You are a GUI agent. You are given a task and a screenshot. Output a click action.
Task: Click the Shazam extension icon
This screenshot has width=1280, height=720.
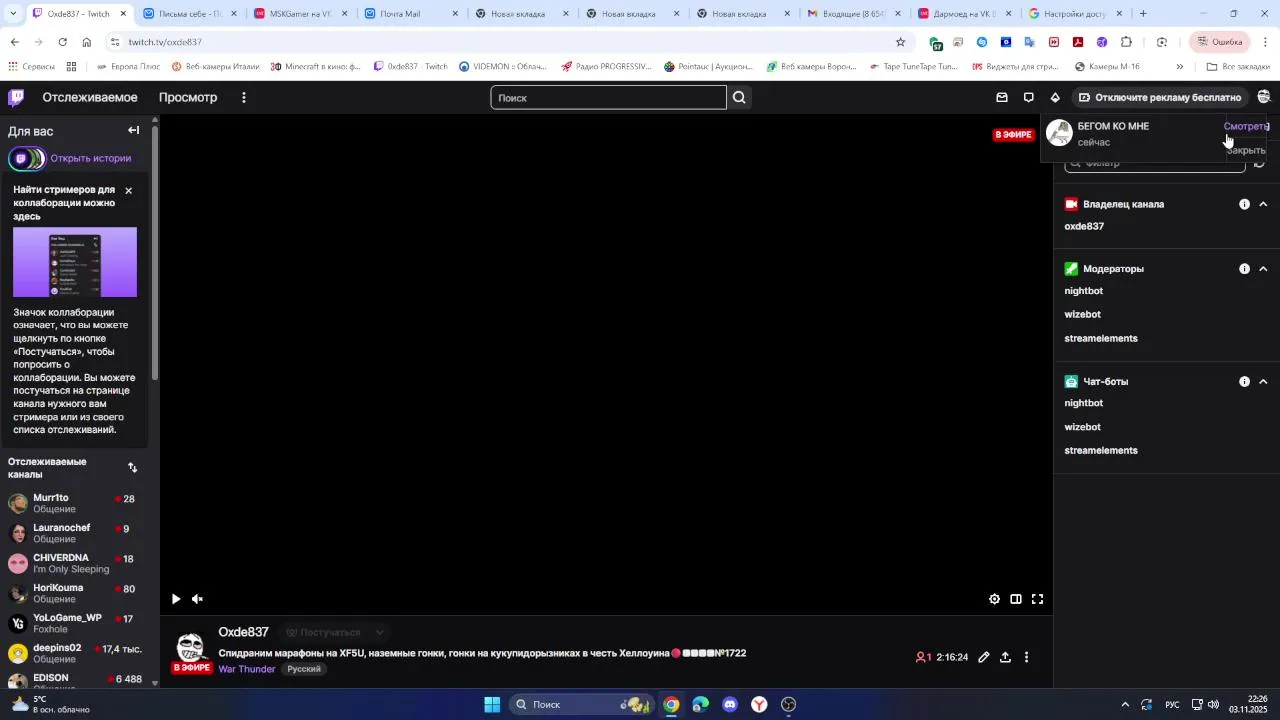[x=982, y=42]
